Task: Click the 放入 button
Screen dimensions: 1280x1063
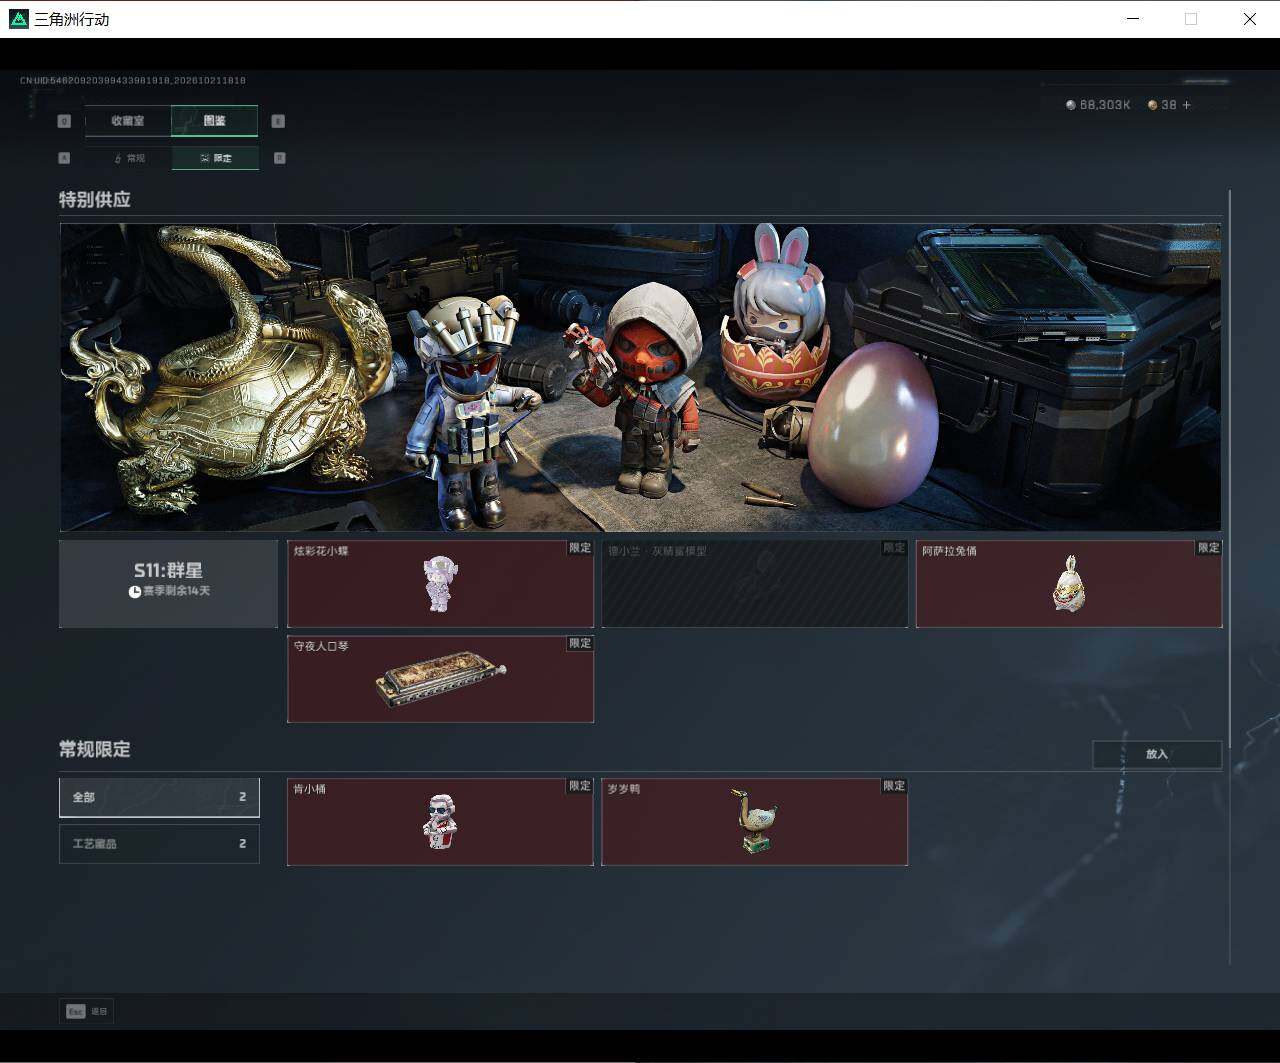Action: (1157, 754)
